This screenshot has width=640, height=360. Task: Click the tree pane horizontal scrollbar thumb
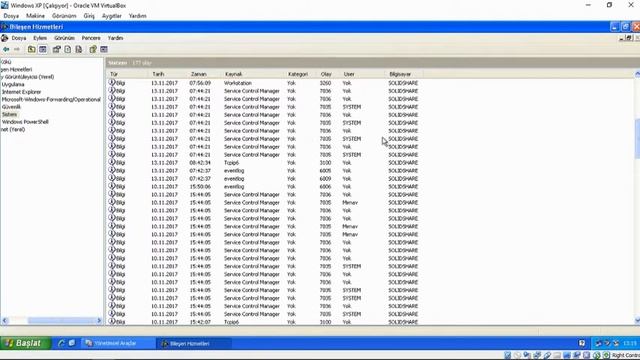(x=61, y=321)
